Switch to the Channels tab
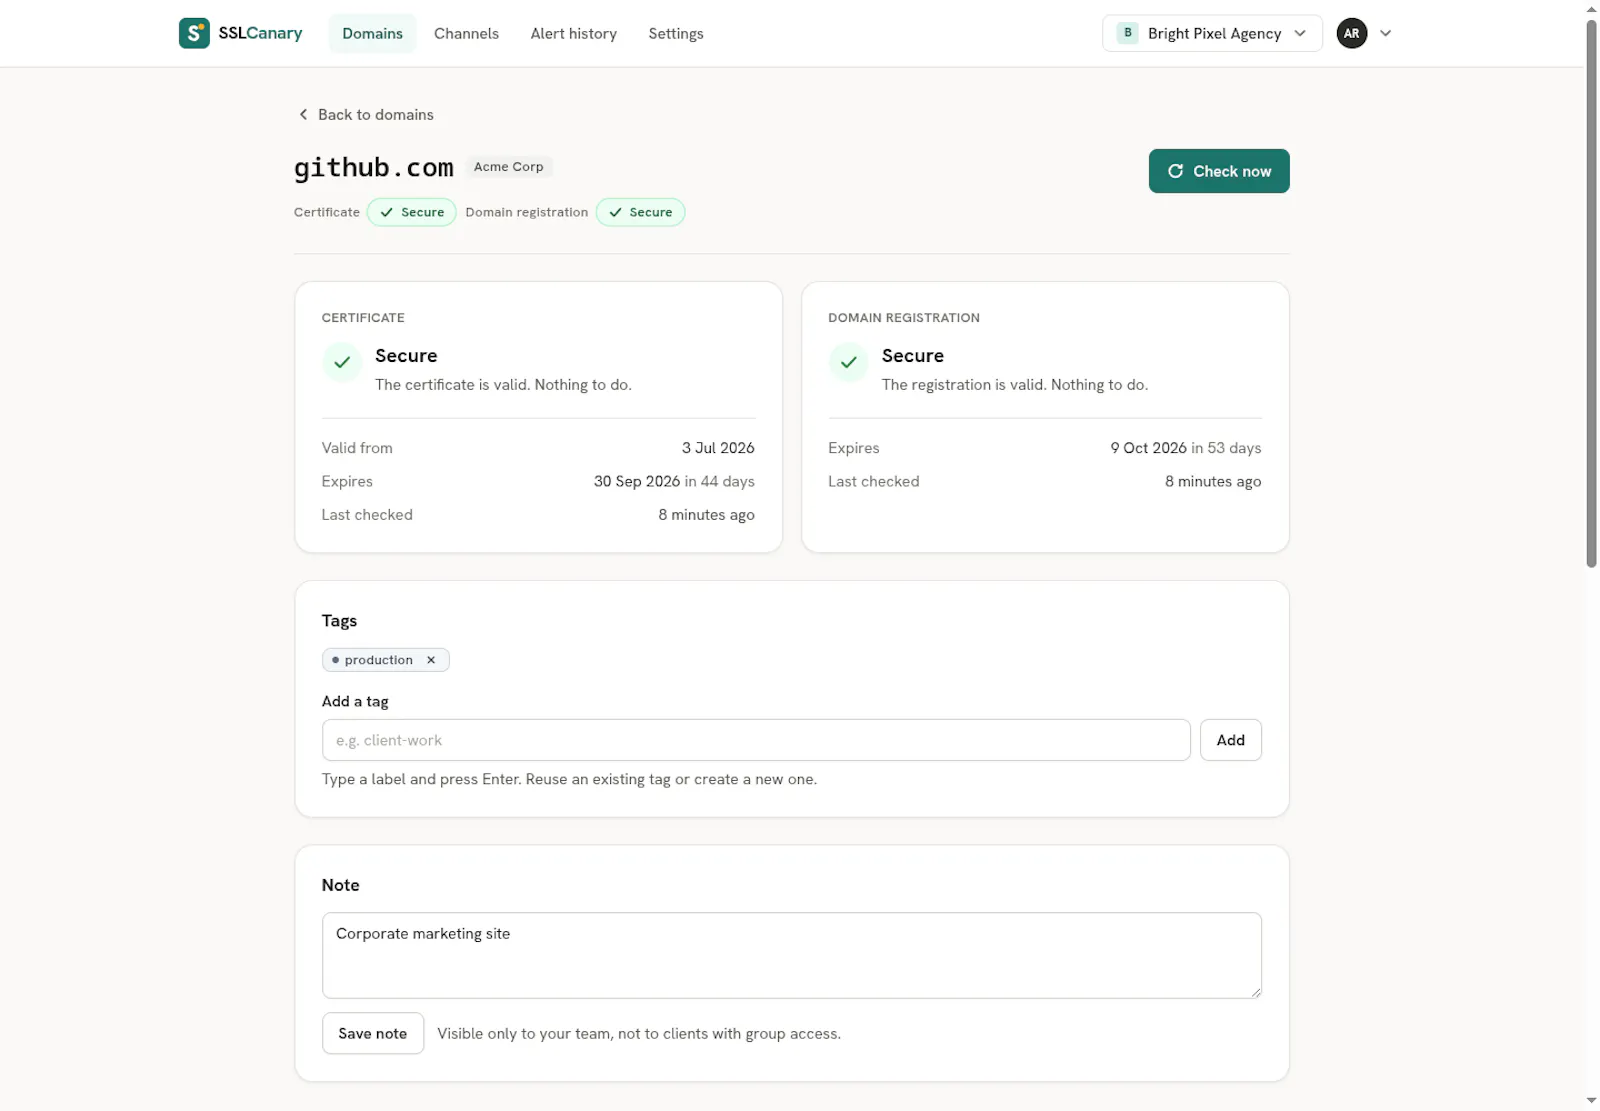The image size is (1600, 1111). click(466, 33)
